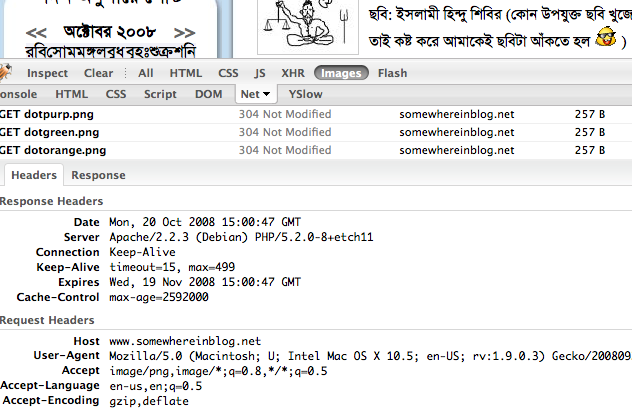Click the Request Headers section title
Screen dimensions: 632x409
click(47, 320)
